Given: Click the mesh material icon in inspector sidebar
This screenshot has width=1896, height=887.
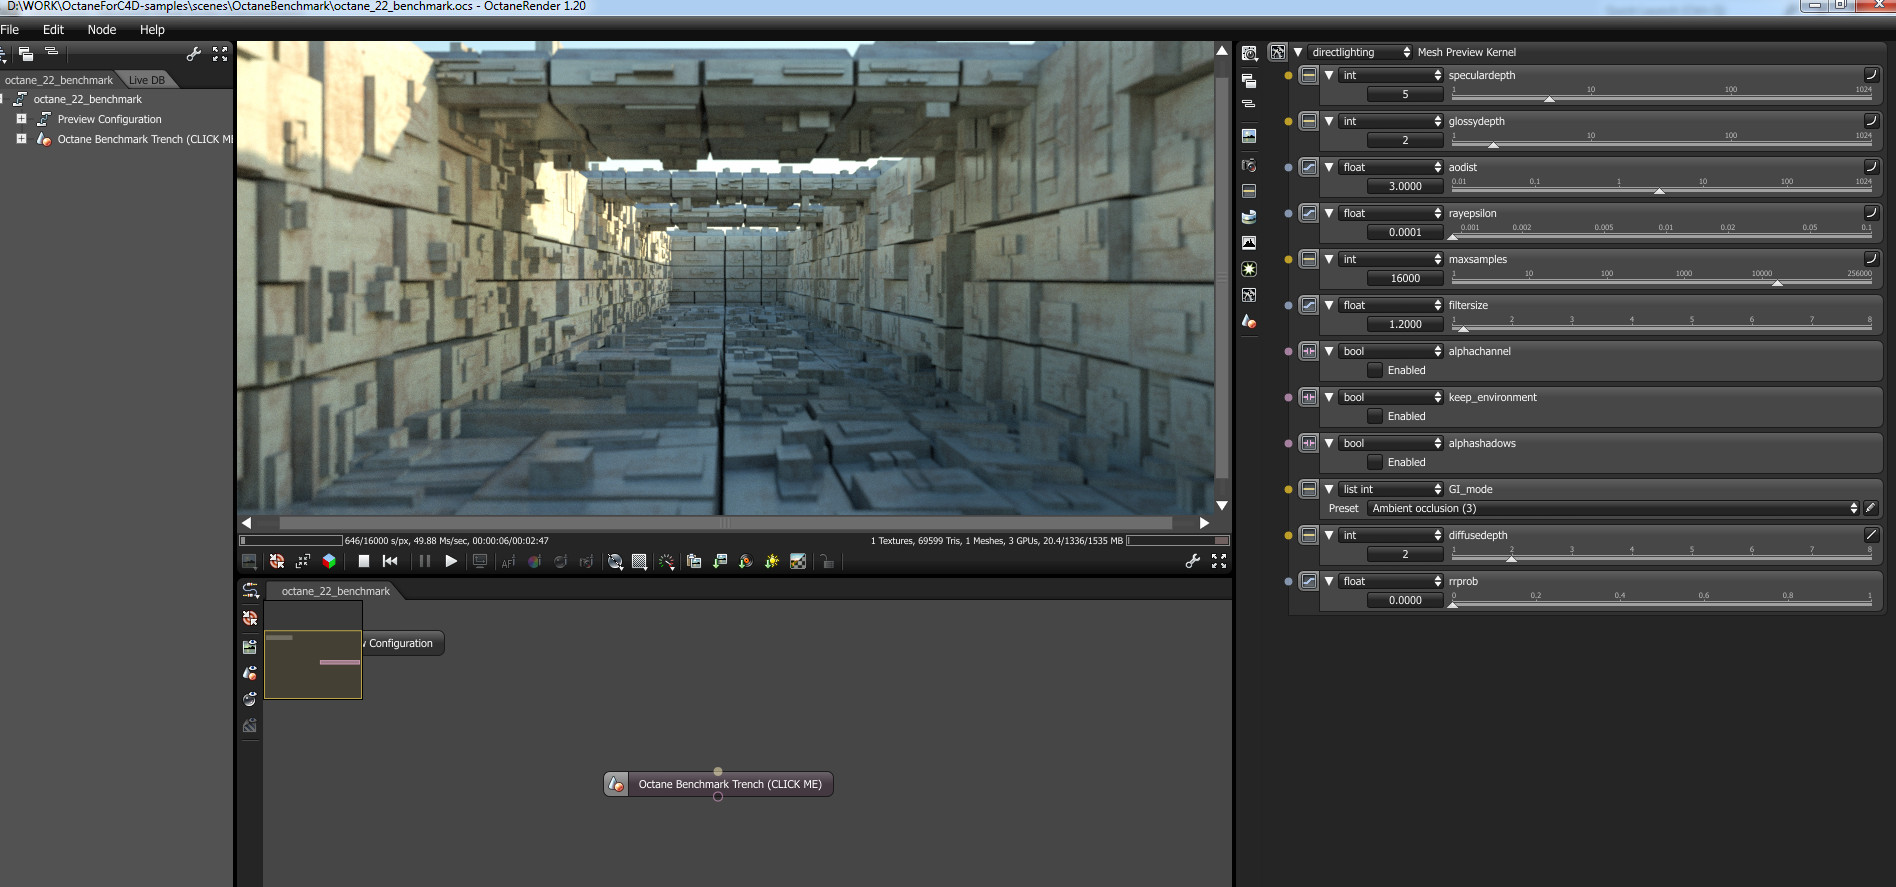Looking at the screenshot, I should (x=1249, y=321).
